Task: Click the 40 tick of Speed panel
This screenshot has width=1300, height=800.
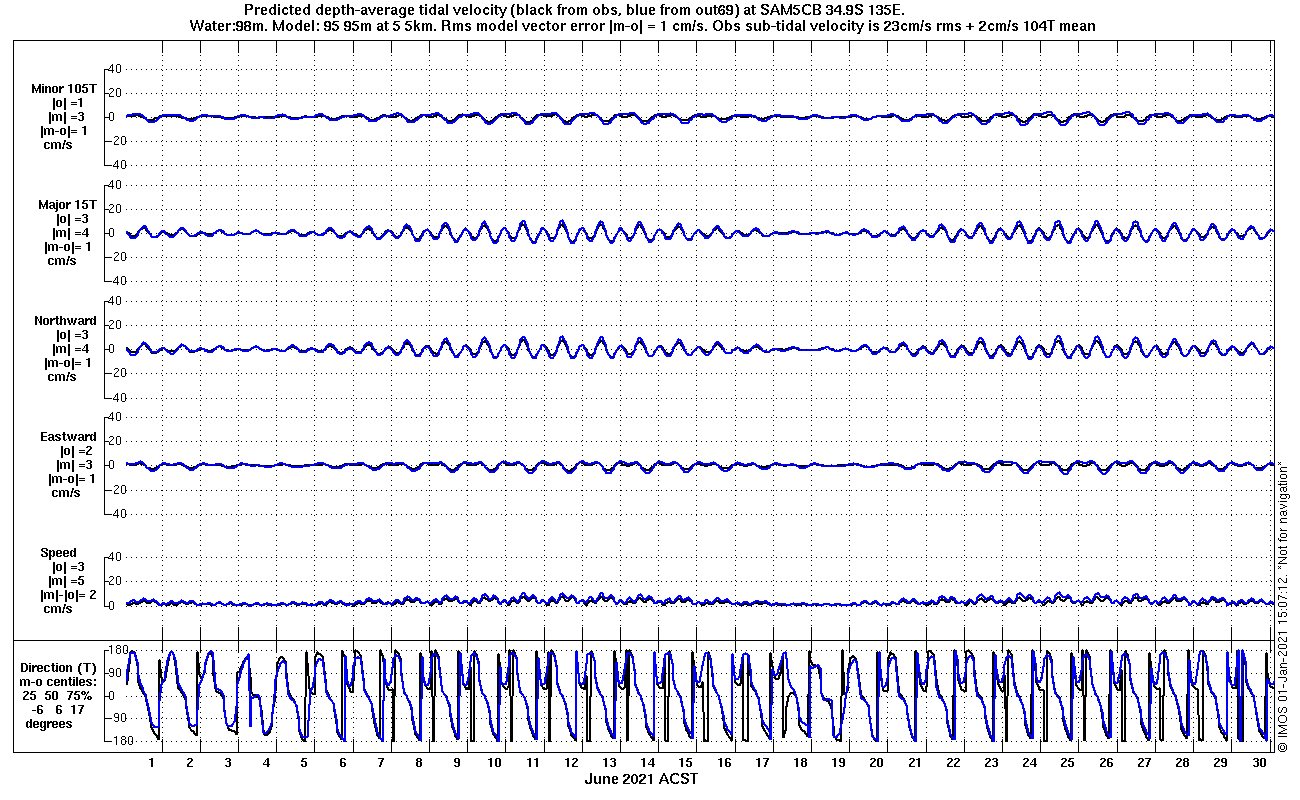Action: click(x=114, y=557)
